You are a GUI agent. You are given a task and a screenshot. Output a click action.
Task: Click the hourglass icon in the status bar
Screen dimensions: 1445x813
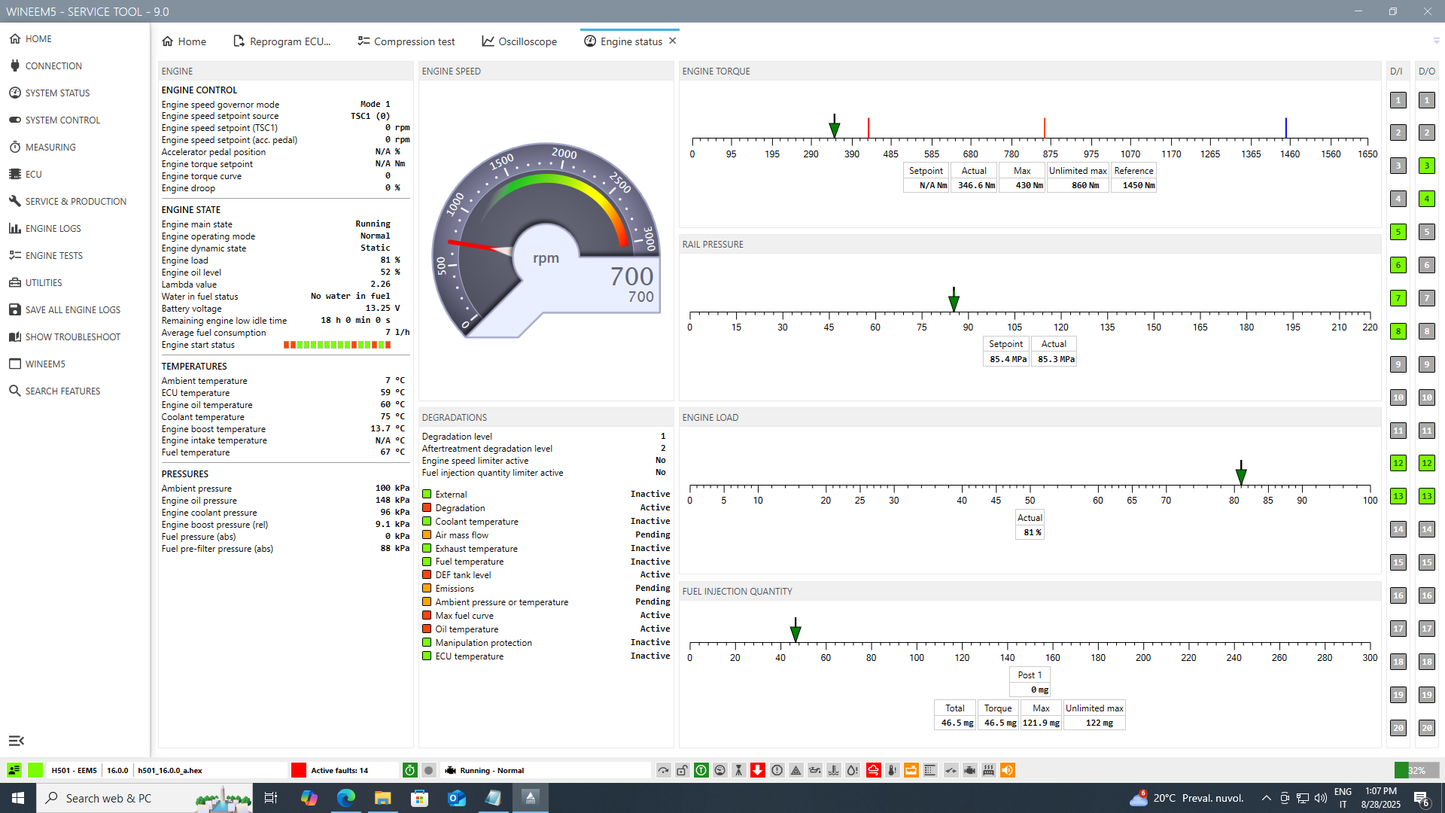pyautogui.click(x=739, y=770)
